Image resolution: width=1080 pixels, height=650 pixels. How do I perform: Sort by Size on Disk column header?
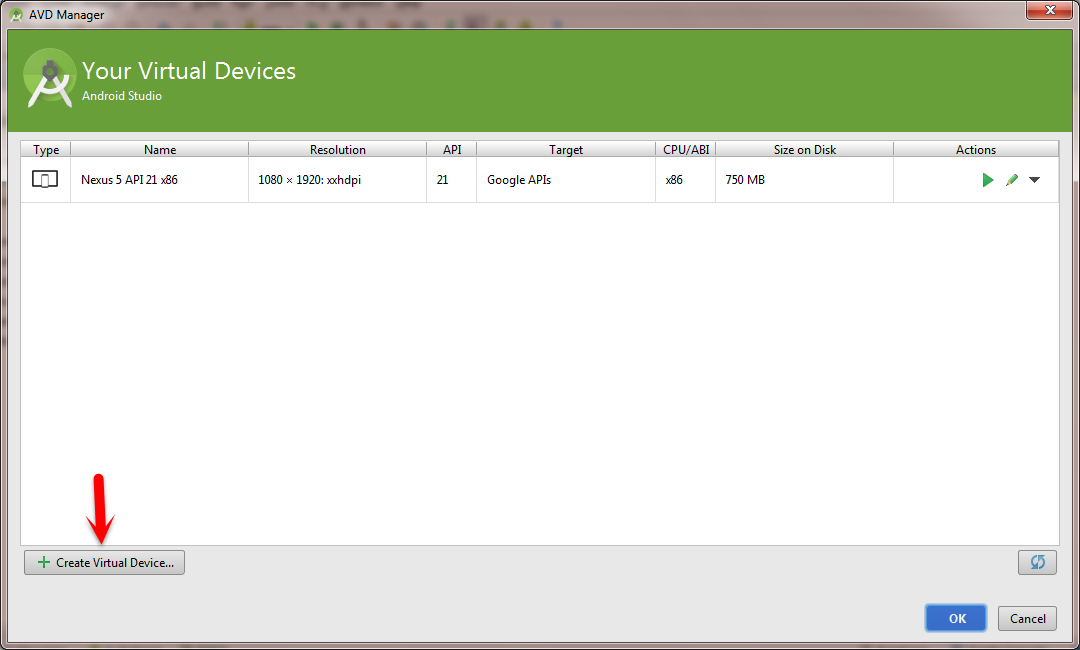coord(804,149)
